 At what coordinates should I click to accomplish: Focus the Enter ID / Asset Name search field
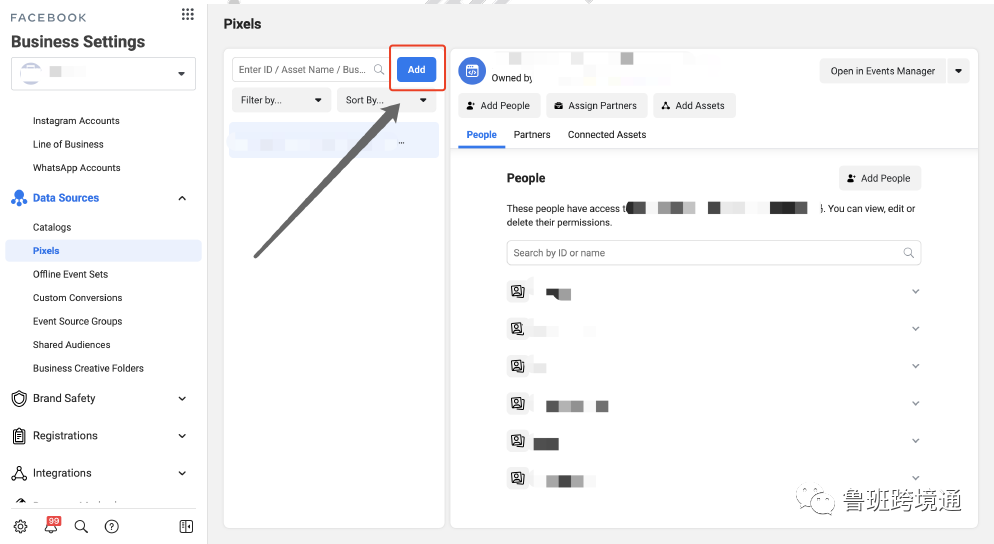pyautogui.click(x=311, y=70)
